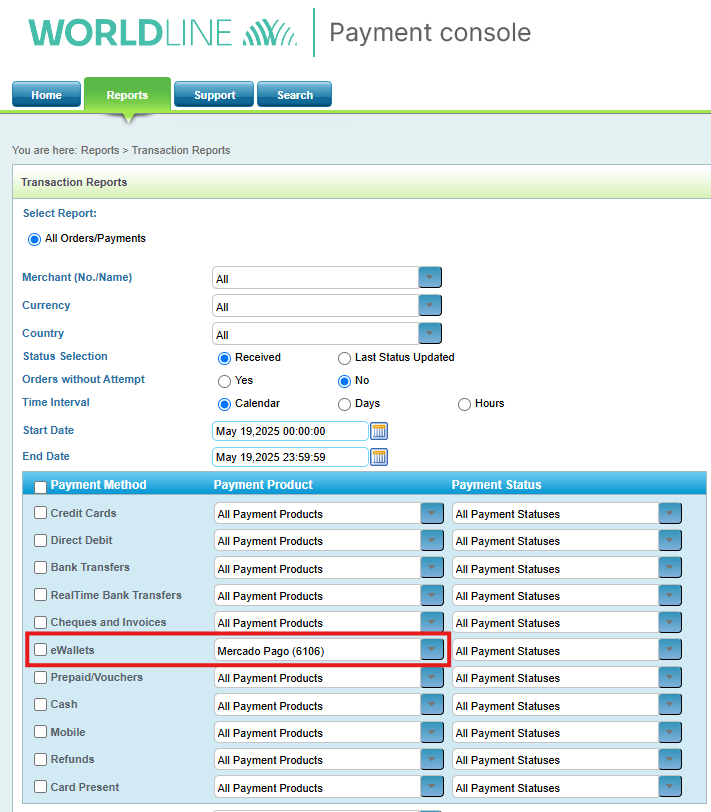The height and width of the screenshot is (812, 711).
Task: Tick the select-all Payment Method header checkbox
Action: 41,487
